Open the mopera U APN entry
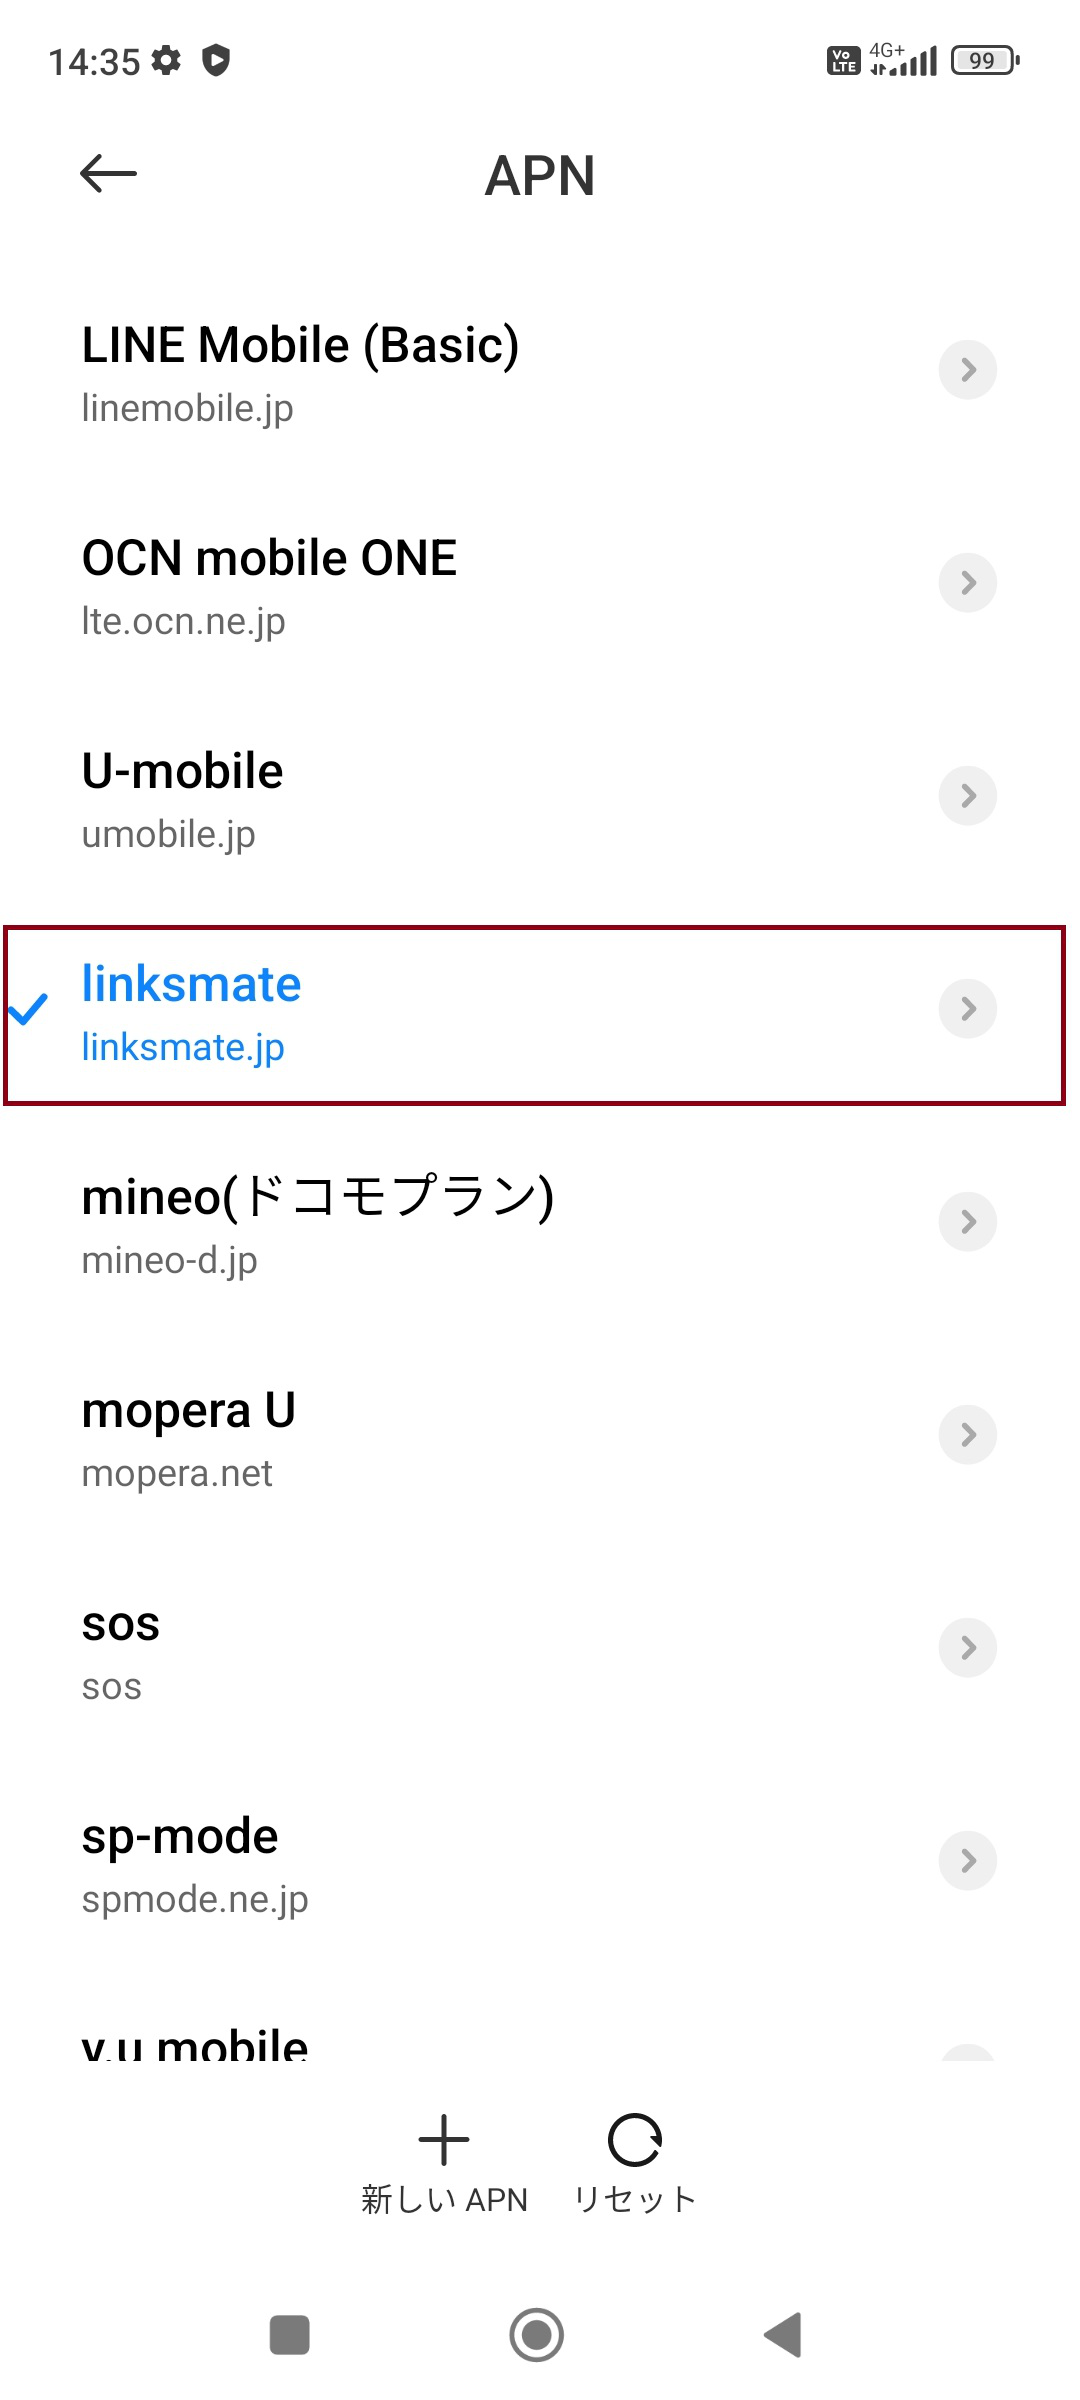 (400, 1435)
